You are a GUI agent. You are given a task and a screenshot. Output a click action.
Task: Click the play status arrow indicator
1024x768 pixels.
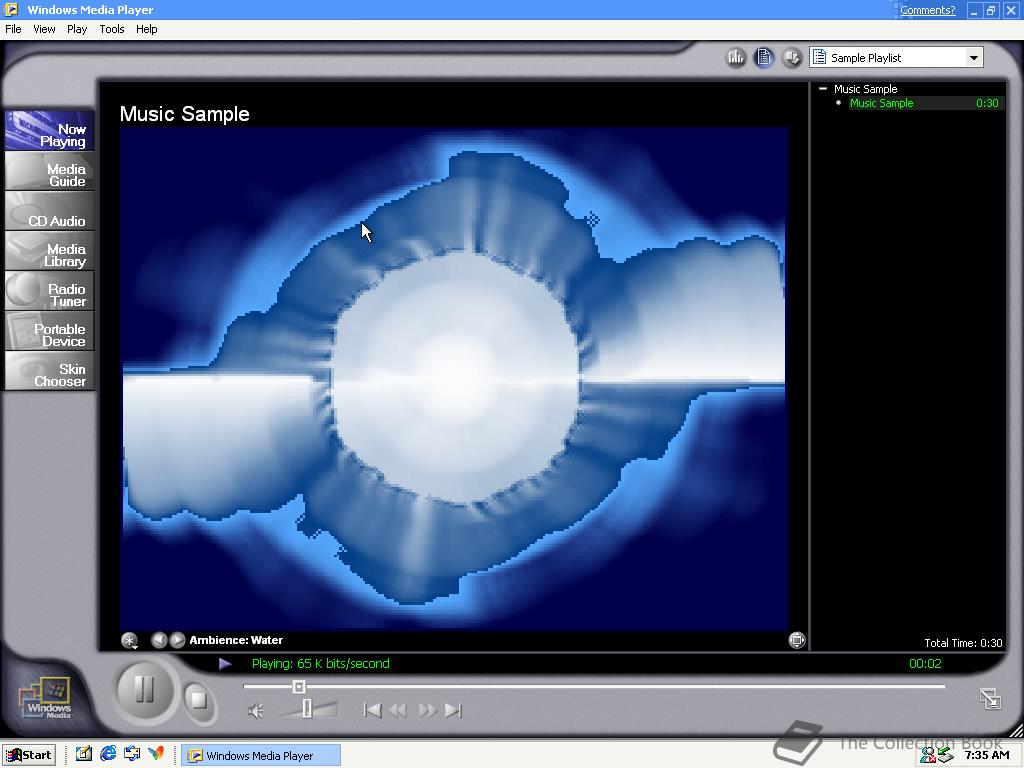pyautogui.click(x=225, y=664)
